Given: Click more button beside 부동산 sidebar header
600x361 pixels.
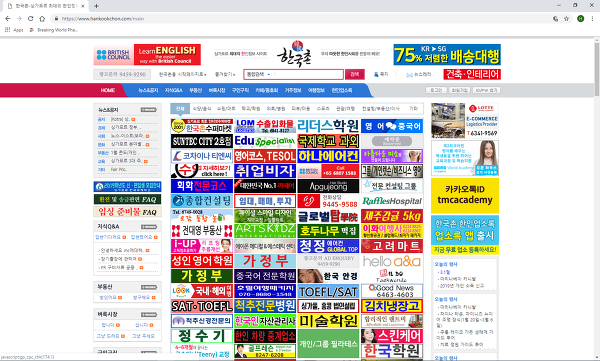Looking at the screenshot, I should pos(148,287).
